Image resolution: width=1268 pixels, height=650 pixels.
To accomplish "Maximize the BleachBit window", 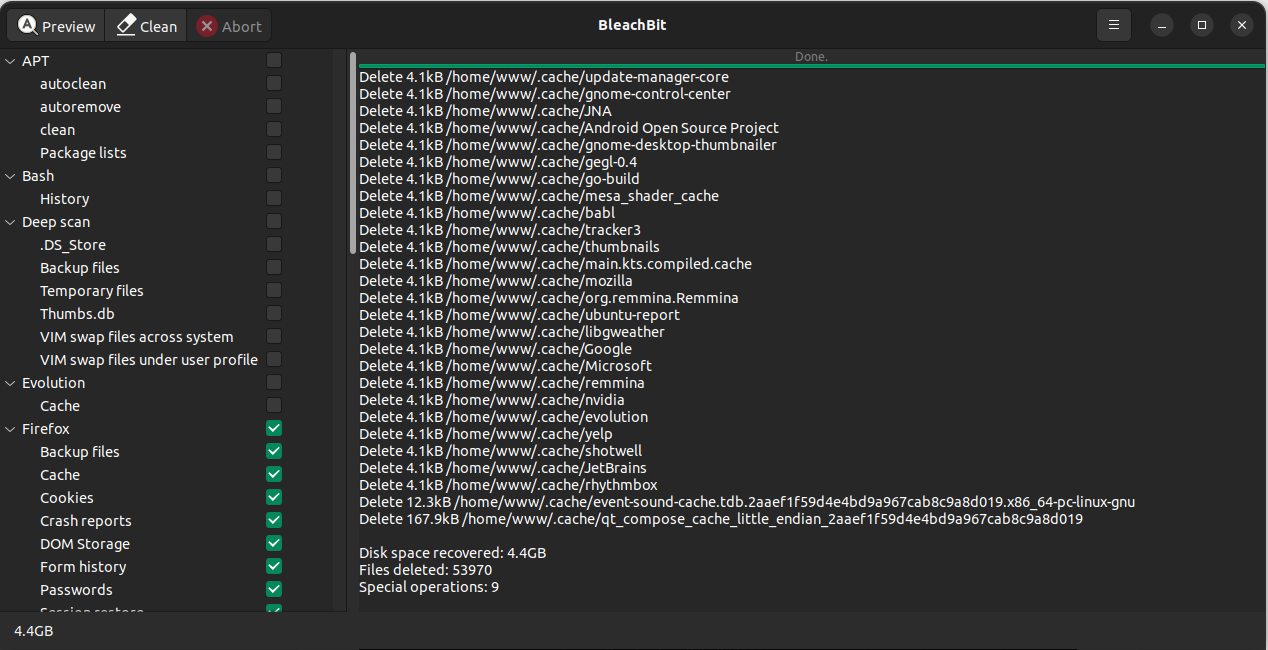I will click(x=1202, y=25).
